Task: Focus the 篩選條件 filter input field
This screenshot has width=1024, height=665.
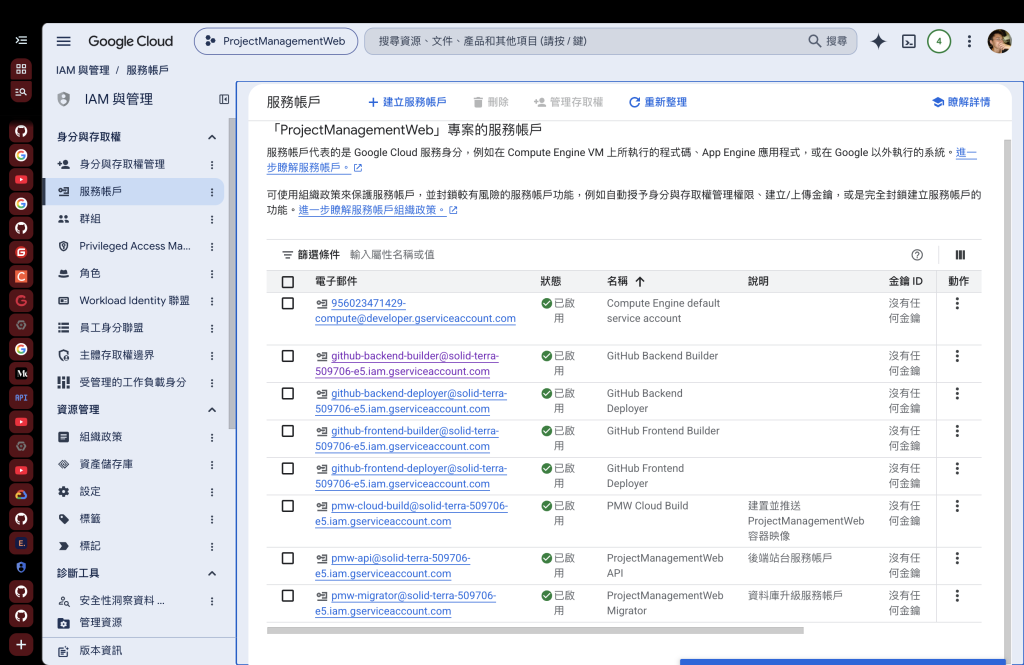Action: point(627,255)
